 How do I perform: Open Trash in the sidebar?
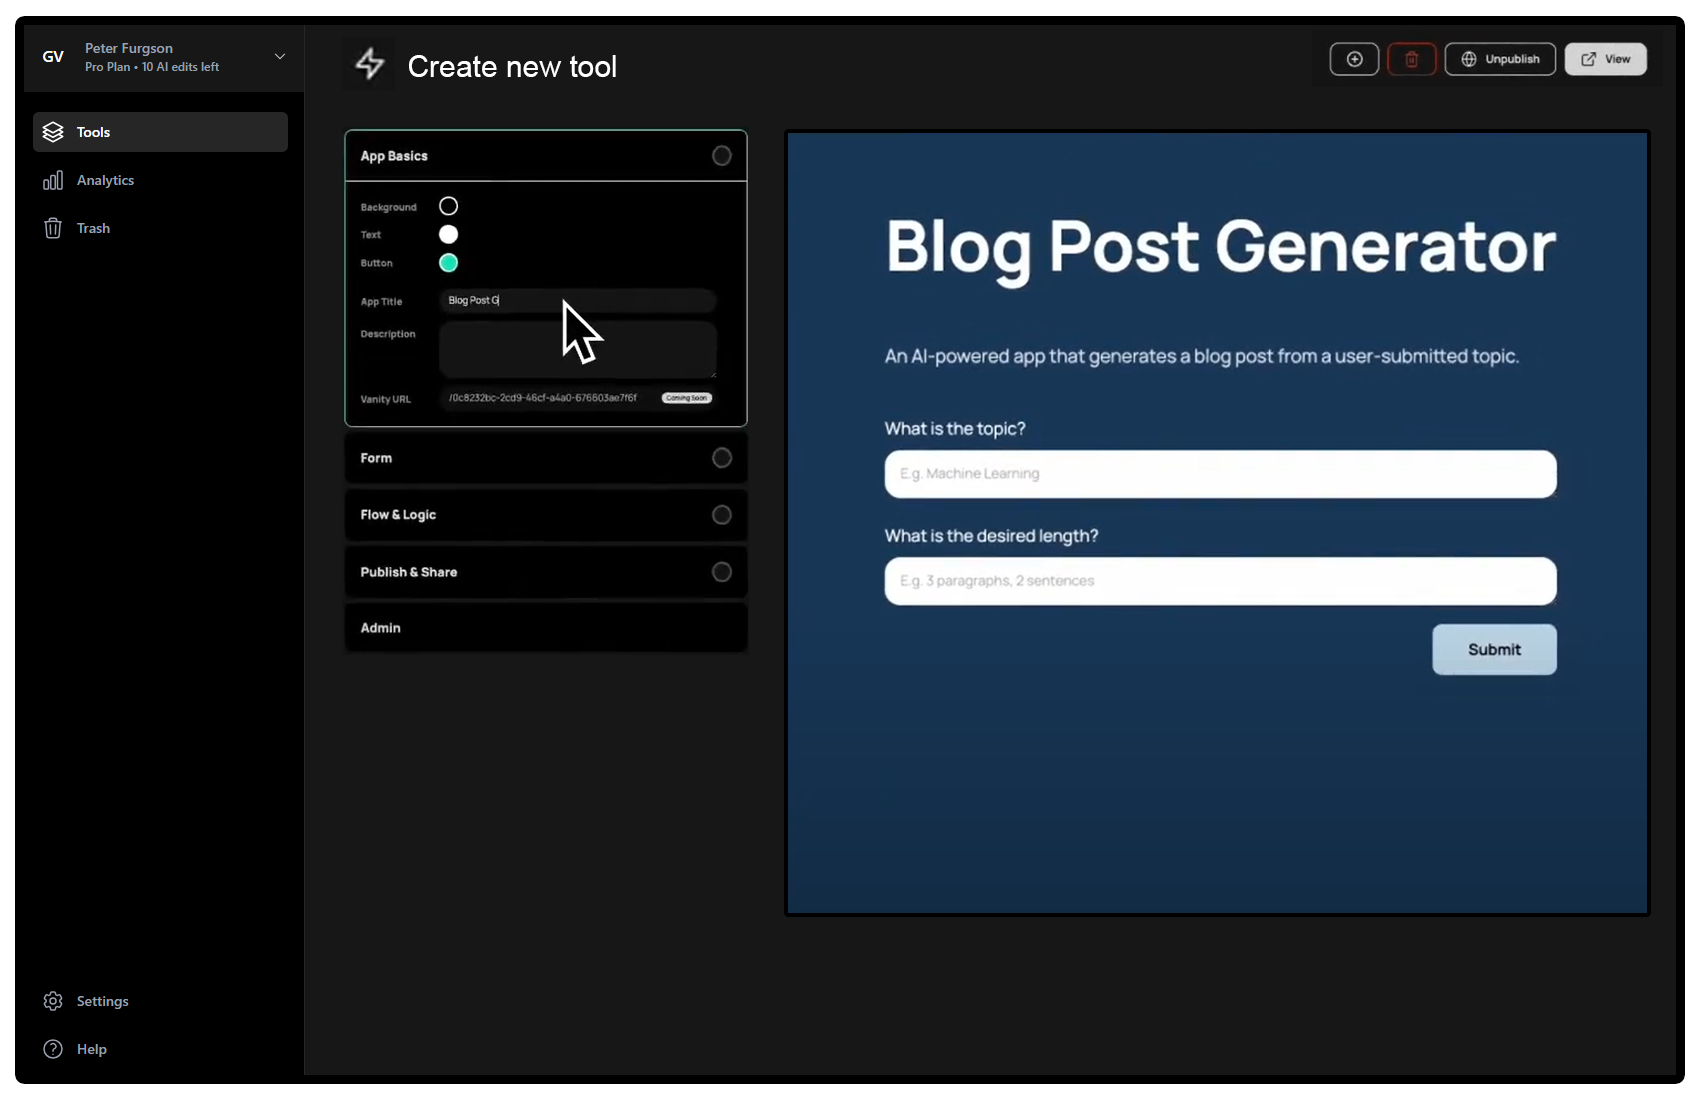(93, 228)
